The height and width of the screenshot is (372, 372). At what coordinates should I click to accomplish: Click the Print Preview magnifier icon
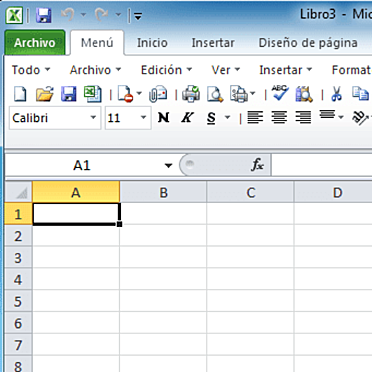pyautogui.click(x=215, y=94)
